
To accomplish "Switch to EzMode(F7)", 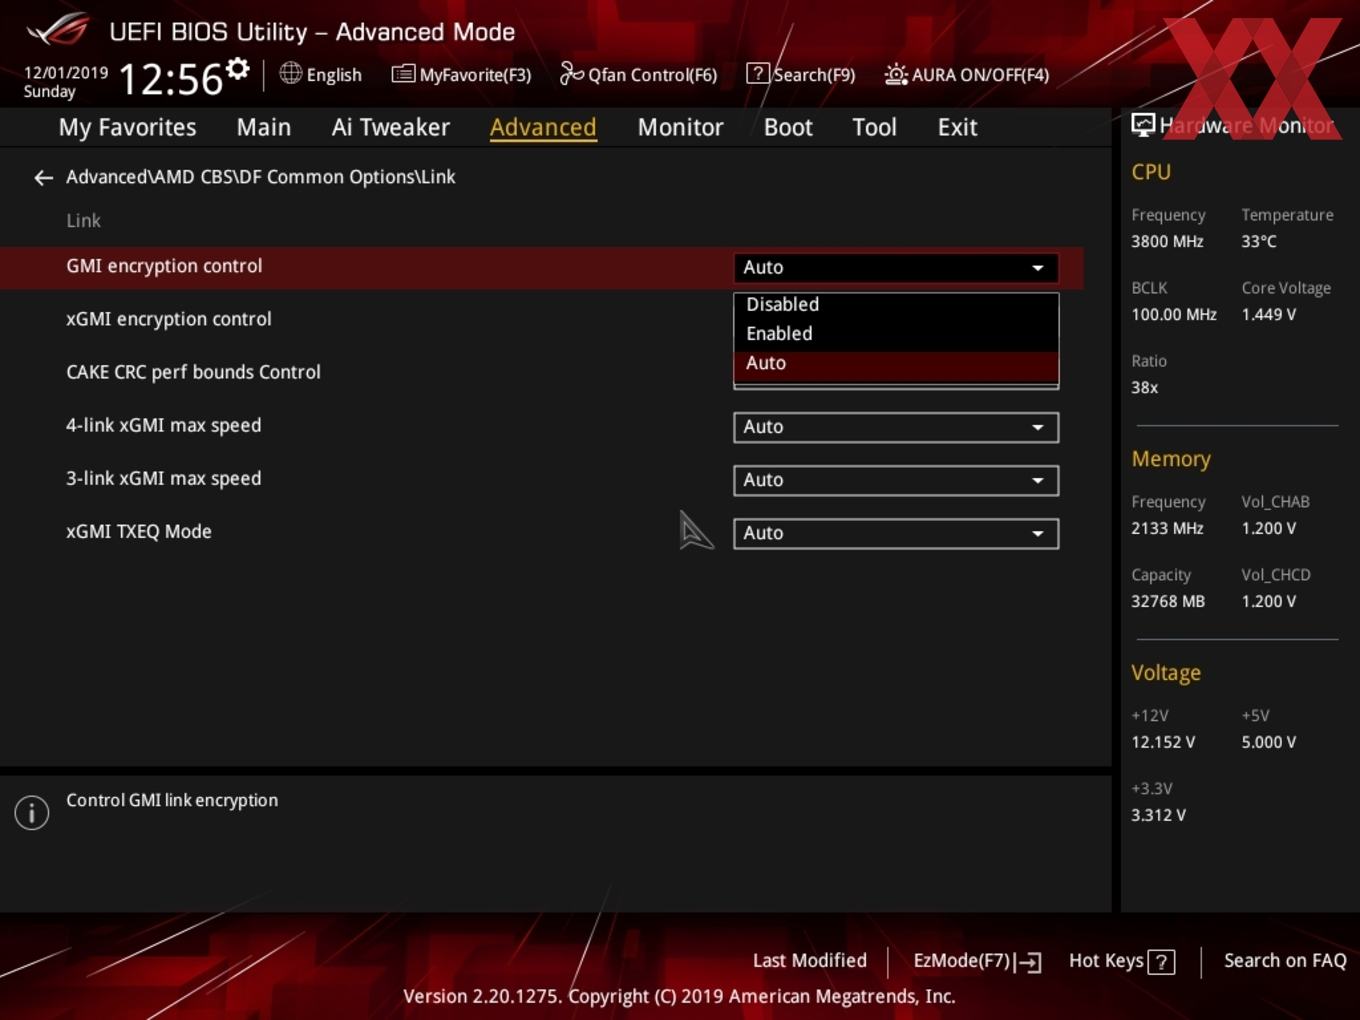I will (x=977, y=961).
